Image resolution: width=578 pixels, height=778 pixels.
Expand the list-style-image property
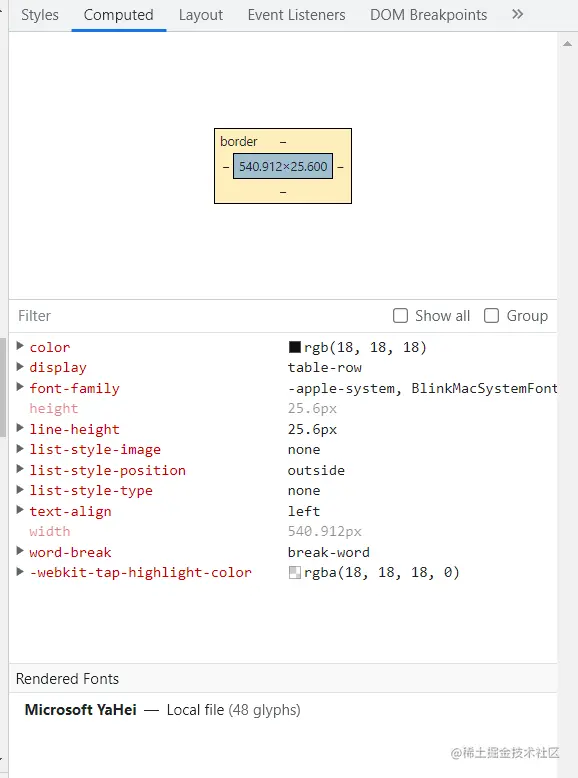(x=20, y=449)
